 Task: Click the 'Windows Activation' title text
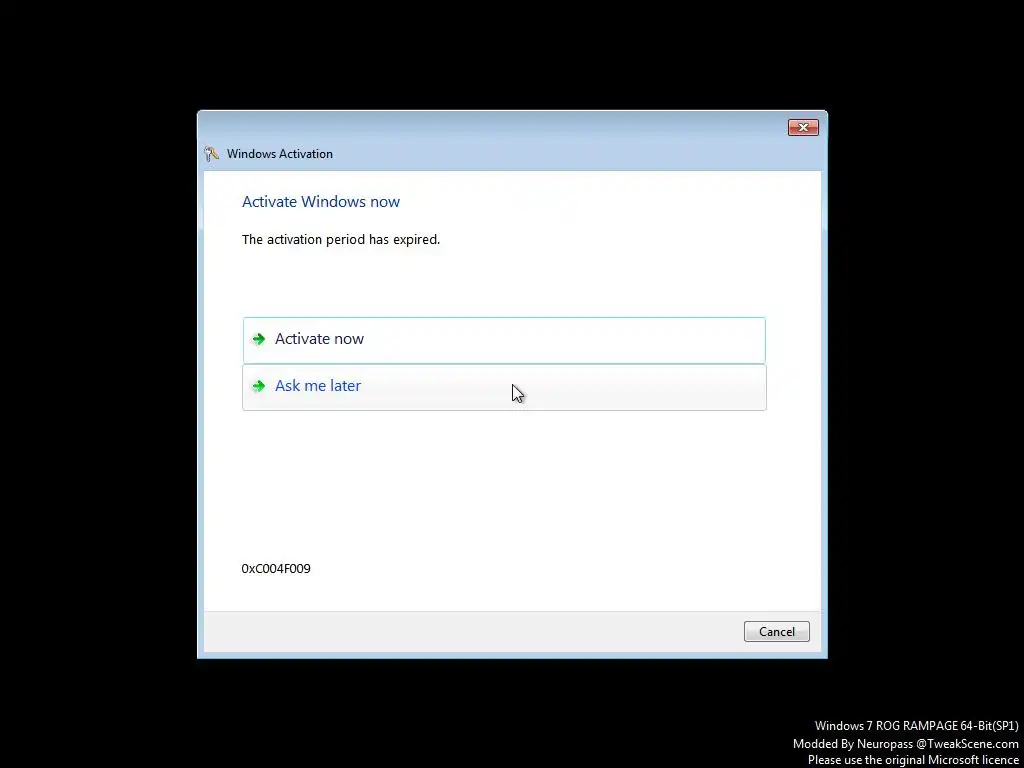coord(280,154)
